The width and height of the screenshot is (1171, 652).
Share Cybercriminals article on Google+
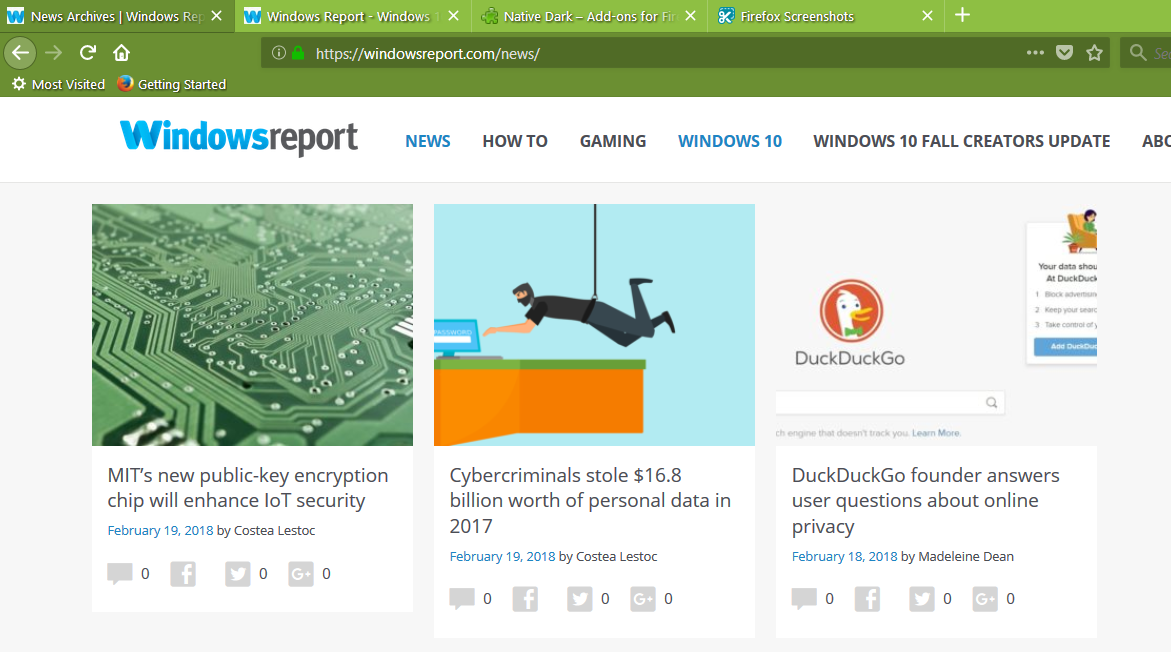pyautogui.click(x=643, y=599)
